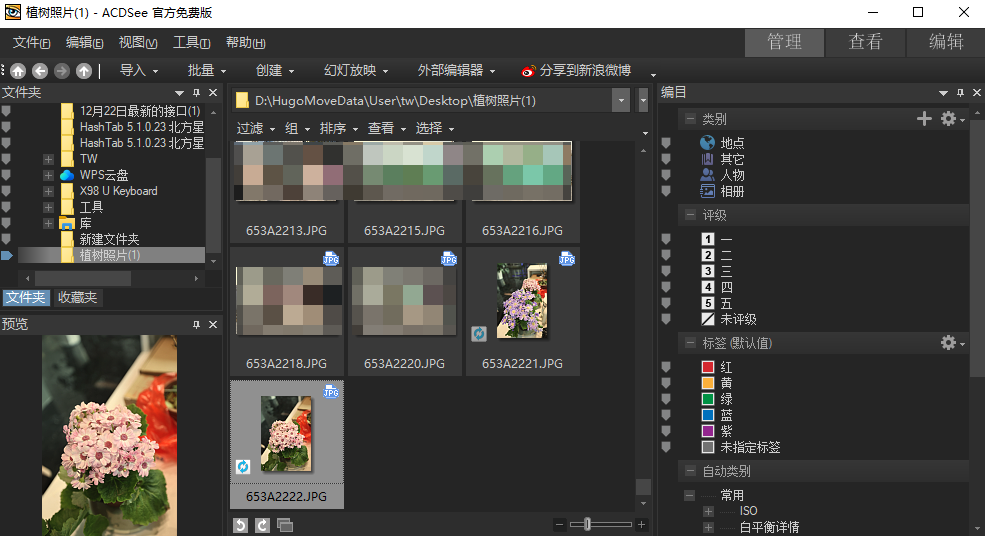Click the 外部编辑器 toolbar button
The height and width of the screenshot is (536, 985).
tap(456, 70)
